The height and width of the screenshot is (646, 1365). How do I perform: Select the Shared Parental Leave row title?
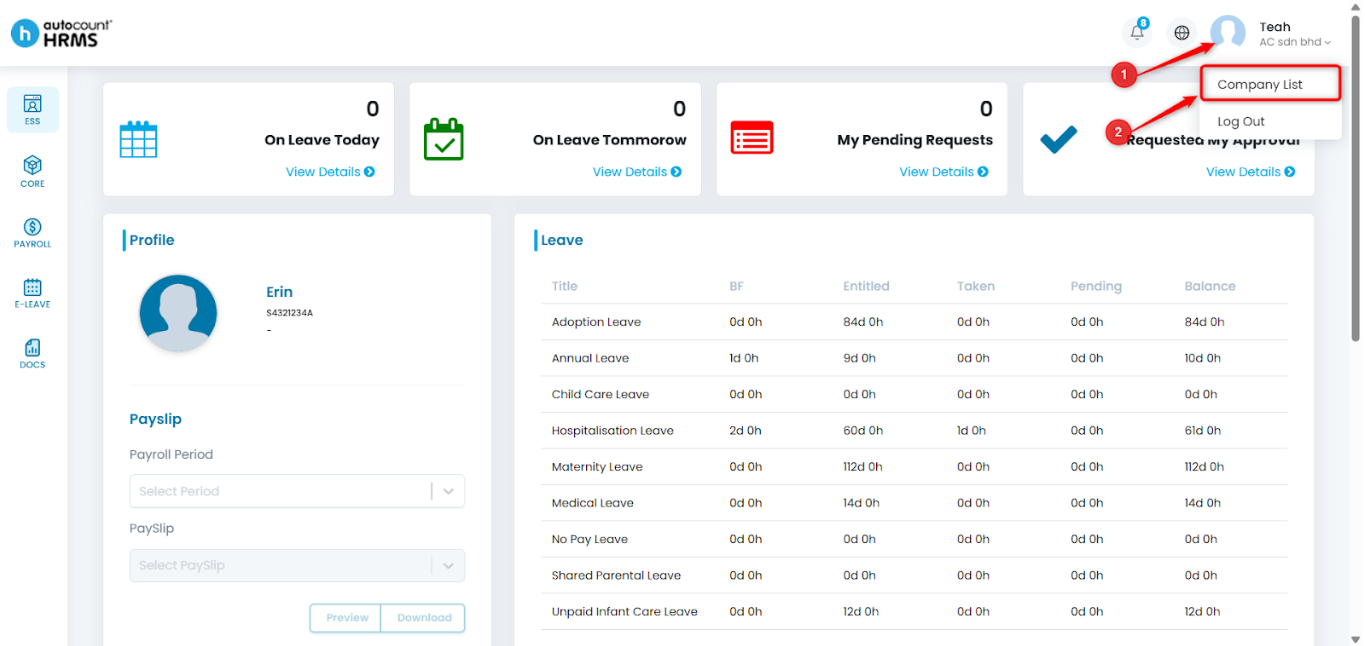point(616,575)
